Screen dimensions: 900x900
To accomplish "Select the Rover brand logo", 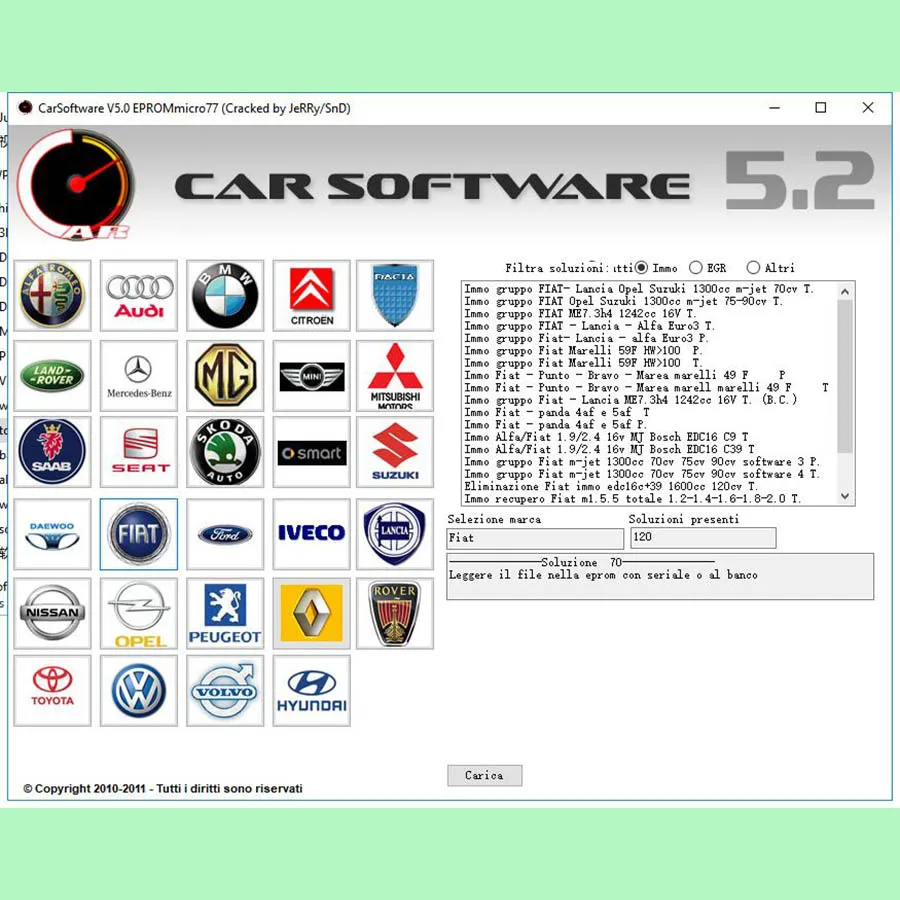I will pyautogui.click(x=395, y=614).
